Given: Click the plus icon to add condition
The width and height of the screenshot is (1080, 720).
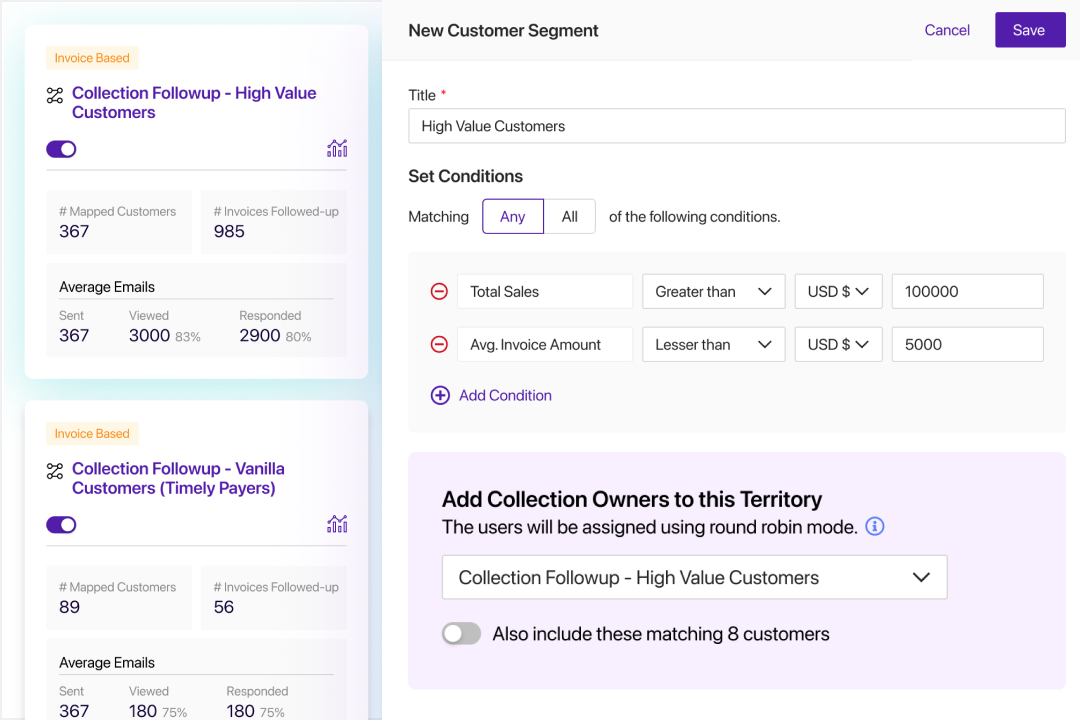Looking at the screenshot, I should click(440, 396).
